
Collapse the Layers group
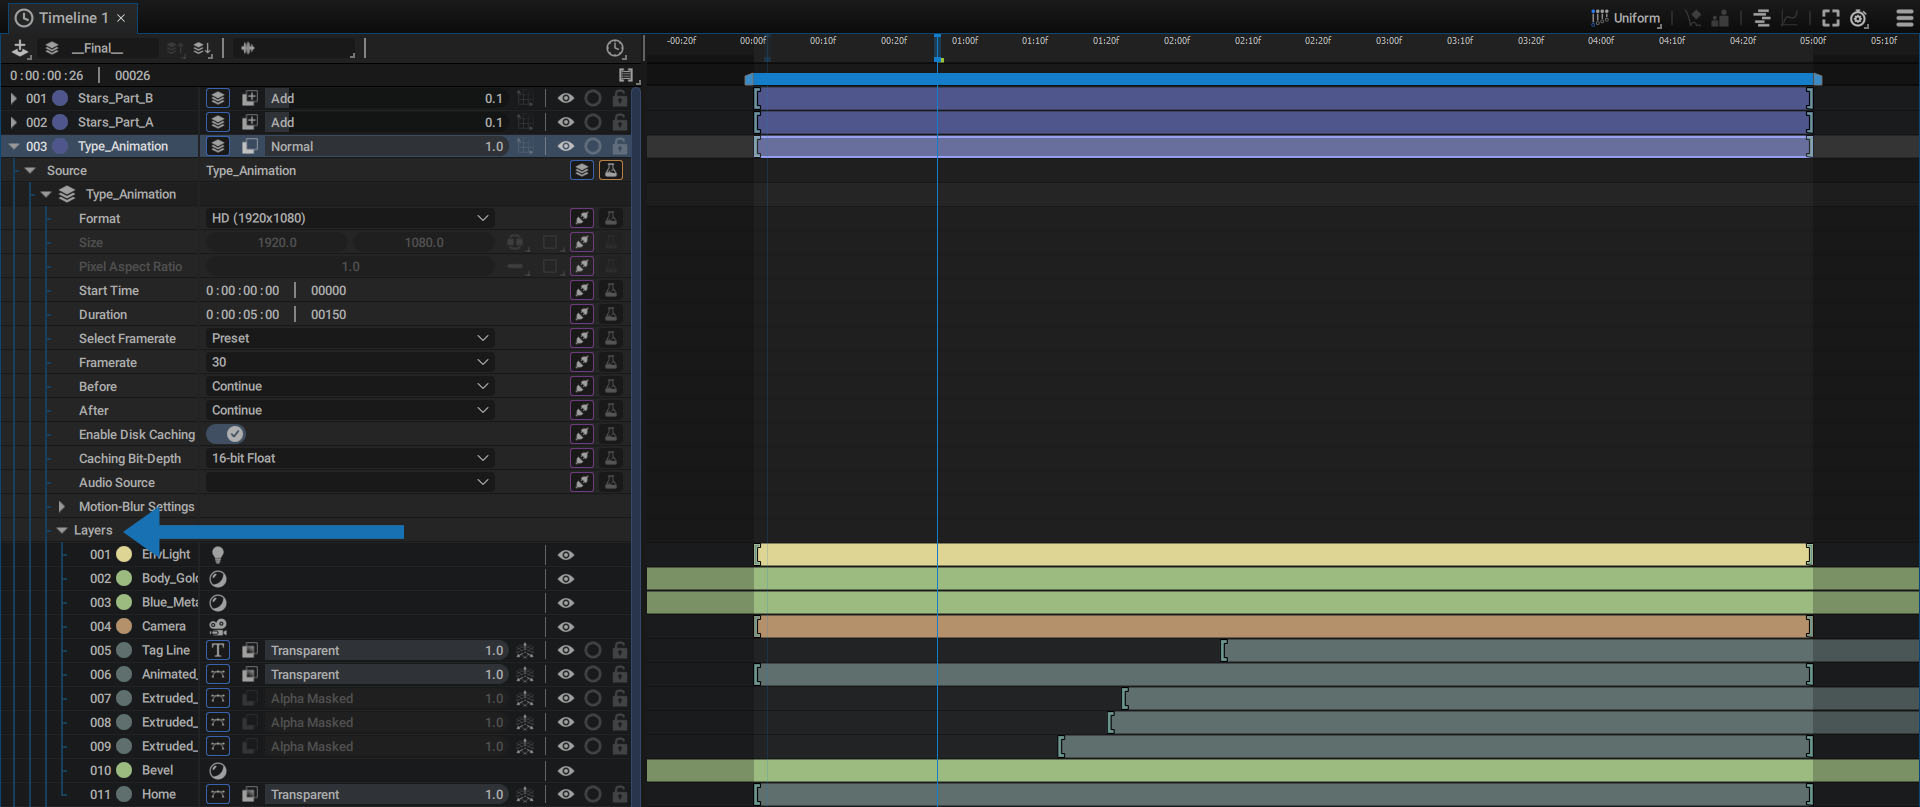pyautogui.click(x=62, y=530)
